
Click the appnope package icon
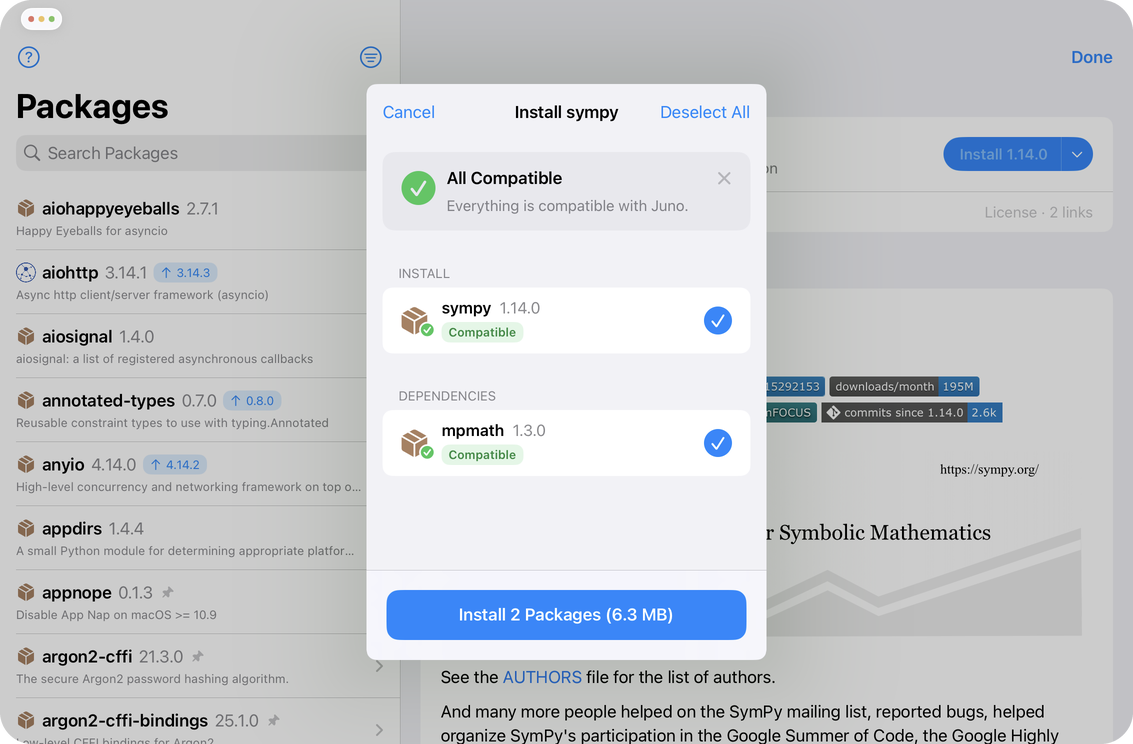(26, 592)
